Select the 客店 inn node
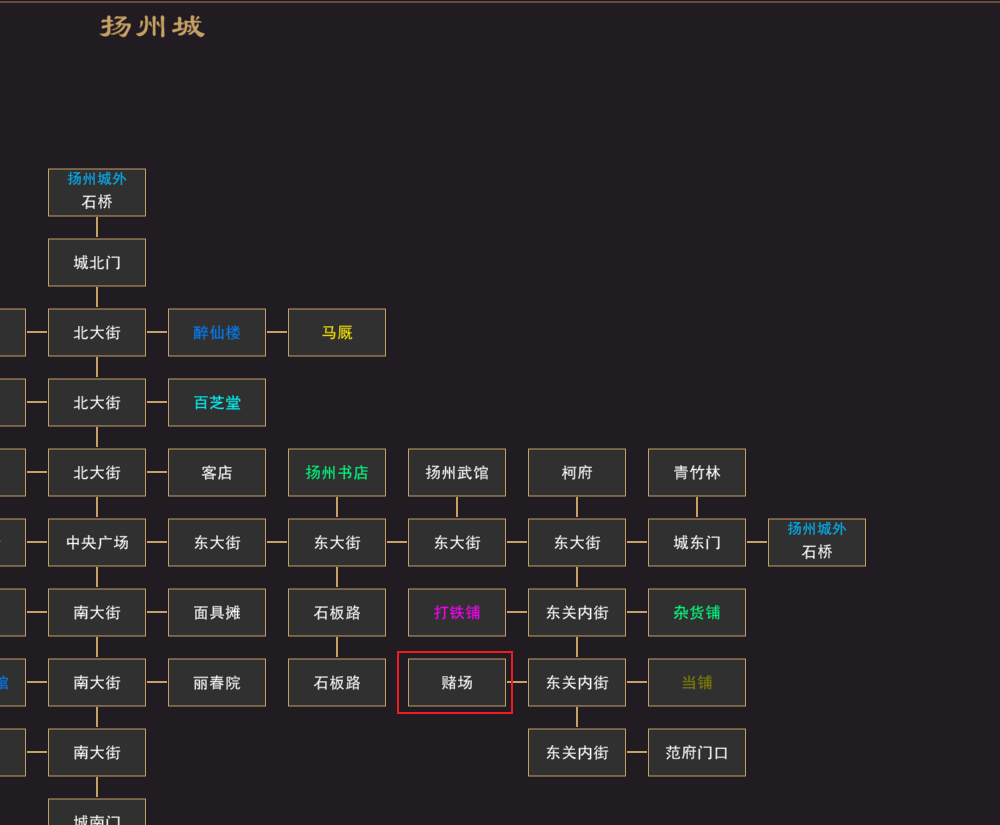The image size is (1000, 825). (217, 472)
